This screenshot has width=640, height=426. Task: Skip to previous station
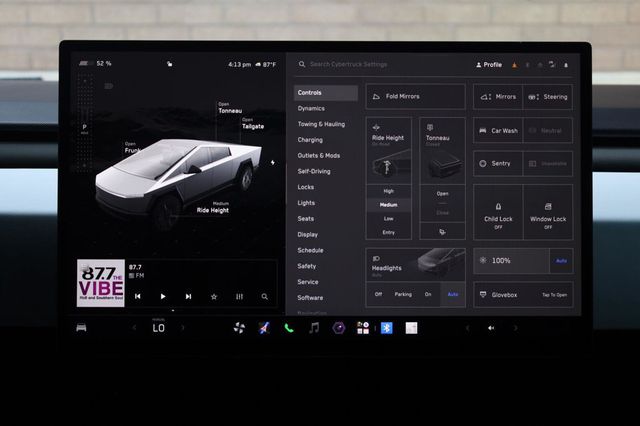[138, 296]
